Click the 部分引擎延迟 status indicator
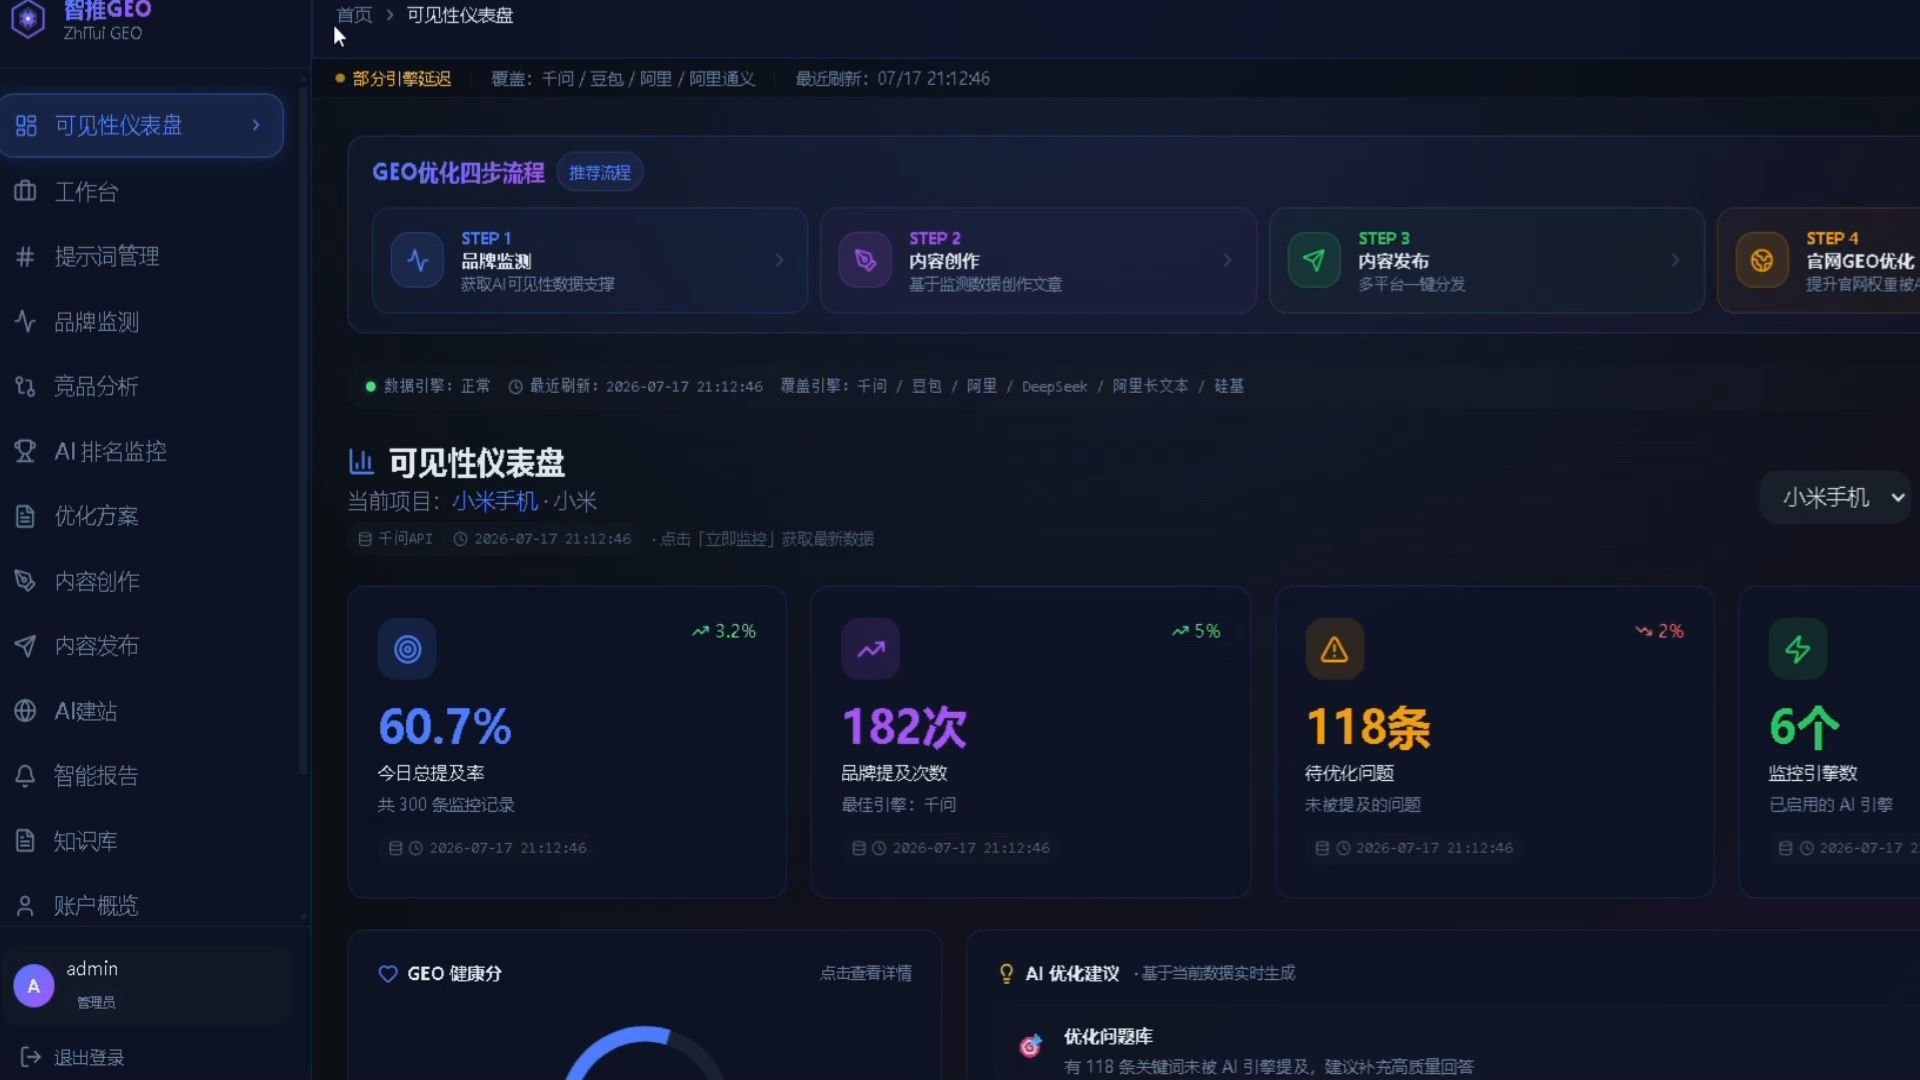Viewport: 1920px width, 1080px height. point(393,78)
